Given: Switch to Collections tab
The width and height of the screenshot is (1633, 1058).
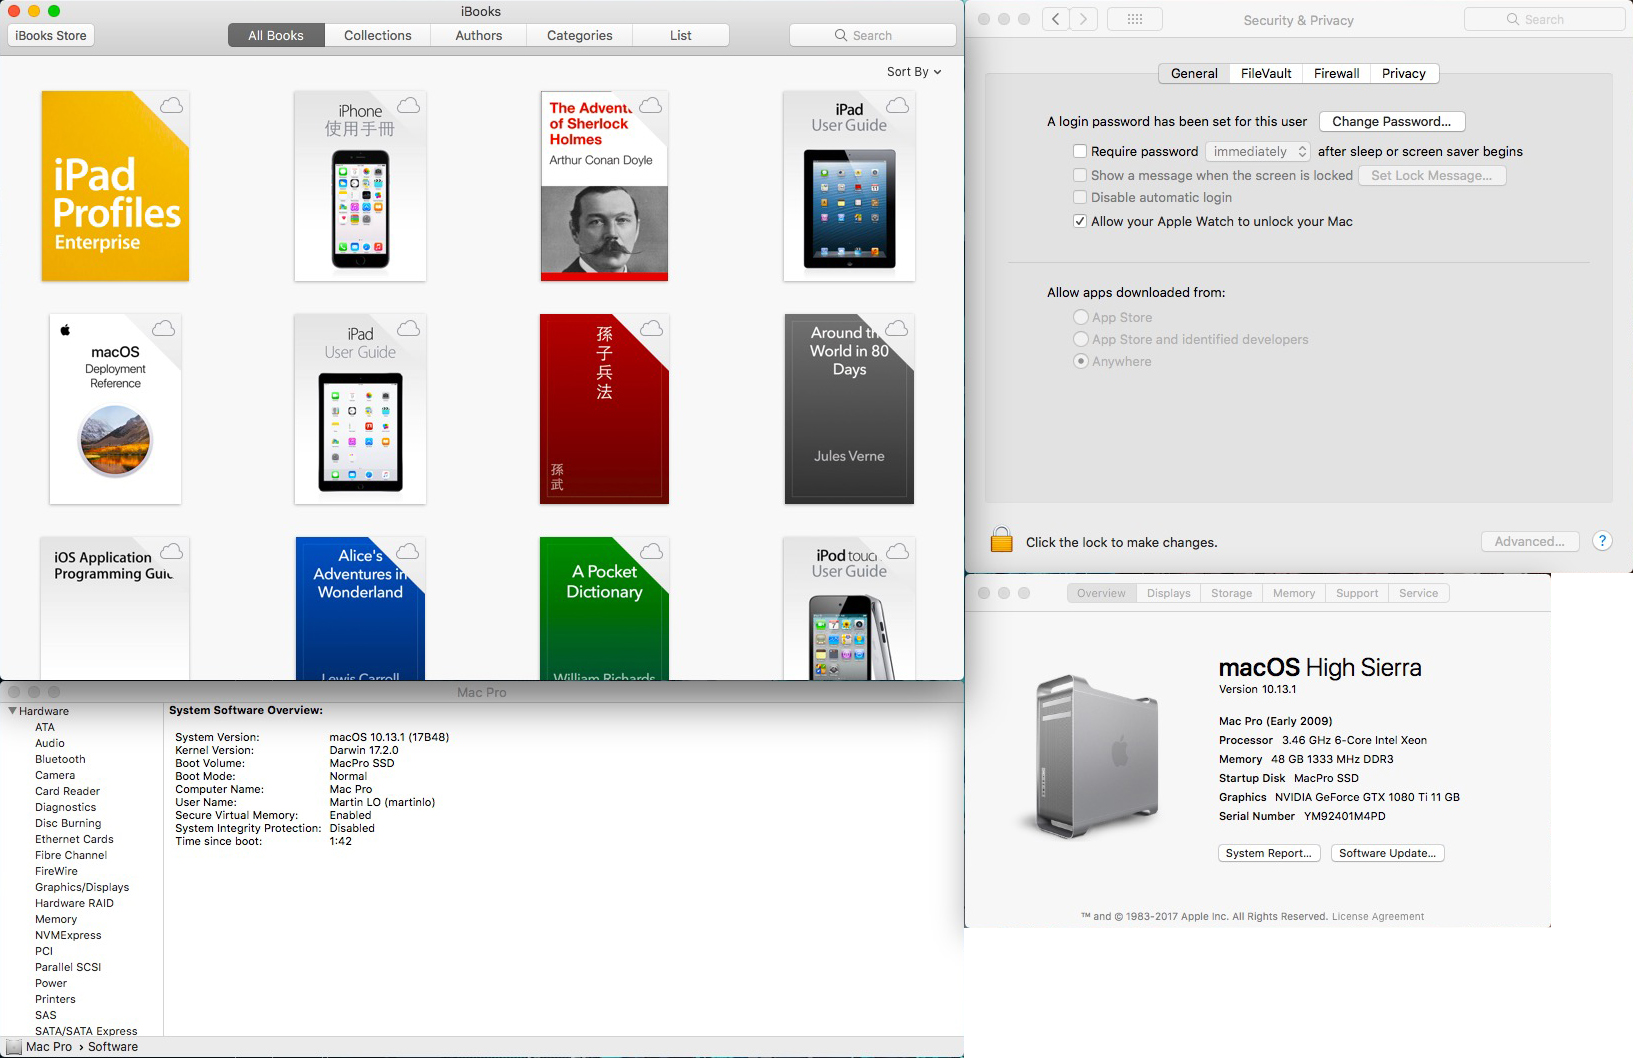Looking at the screenshot, I should point(378,35).
